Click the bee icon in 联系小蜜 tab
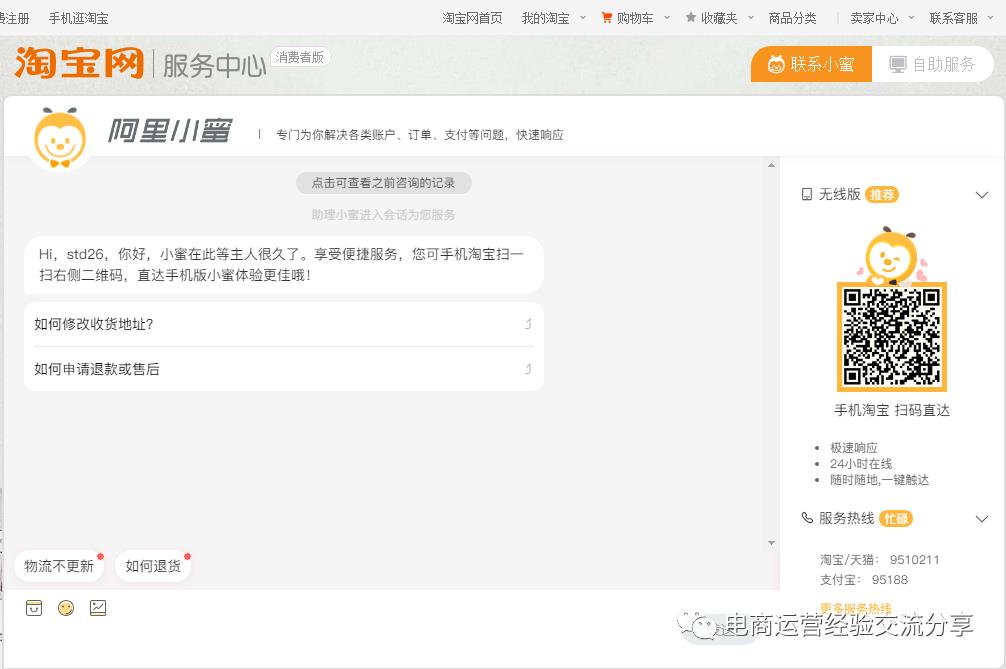This screenshot has height=669, width=1006. pyautogui.click(x=776, y=64)
